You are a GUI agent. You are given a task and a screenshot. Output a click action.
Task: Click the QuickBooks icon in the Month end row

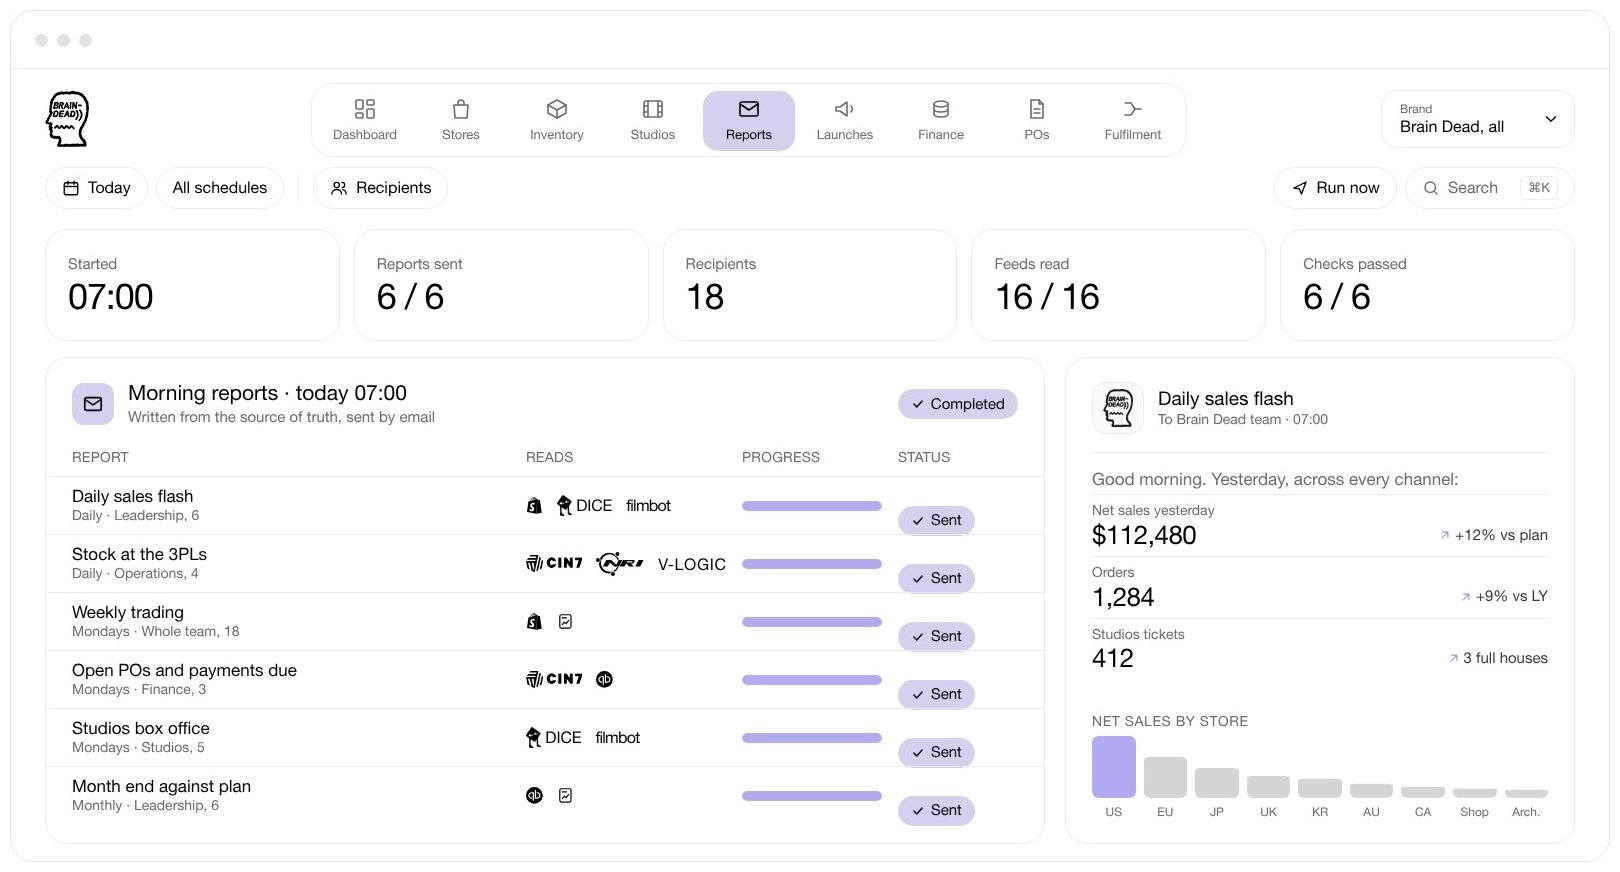pos(534,796)
